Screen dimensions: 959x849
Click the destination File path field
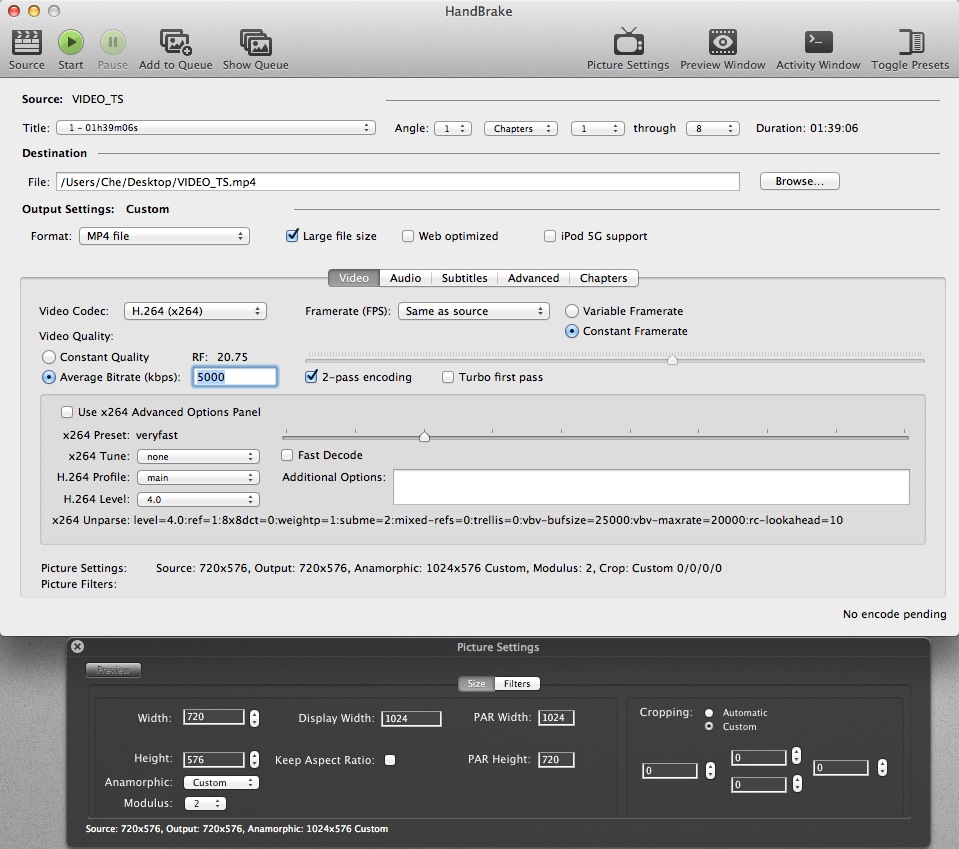(x=398, y=182)
